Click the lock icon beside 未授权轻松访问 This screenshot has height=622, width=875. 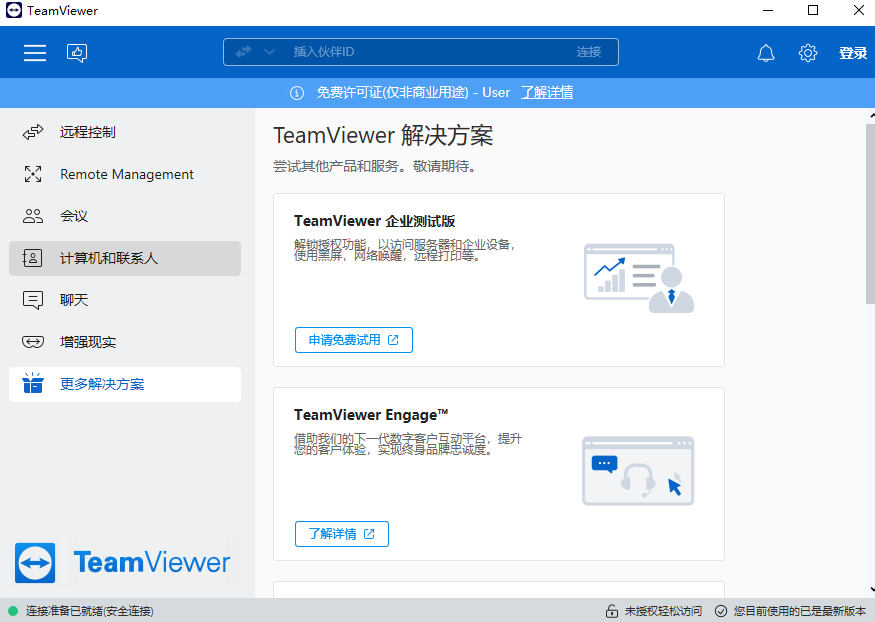click(610, 609)
